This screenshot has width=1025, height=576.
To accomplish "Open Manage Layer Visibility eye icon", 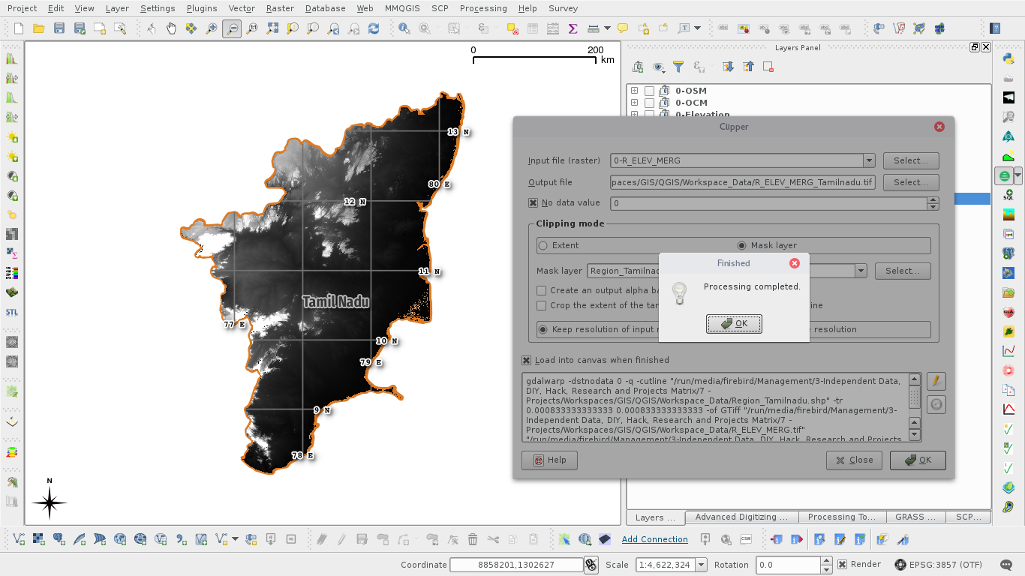I will pos(658,67).
